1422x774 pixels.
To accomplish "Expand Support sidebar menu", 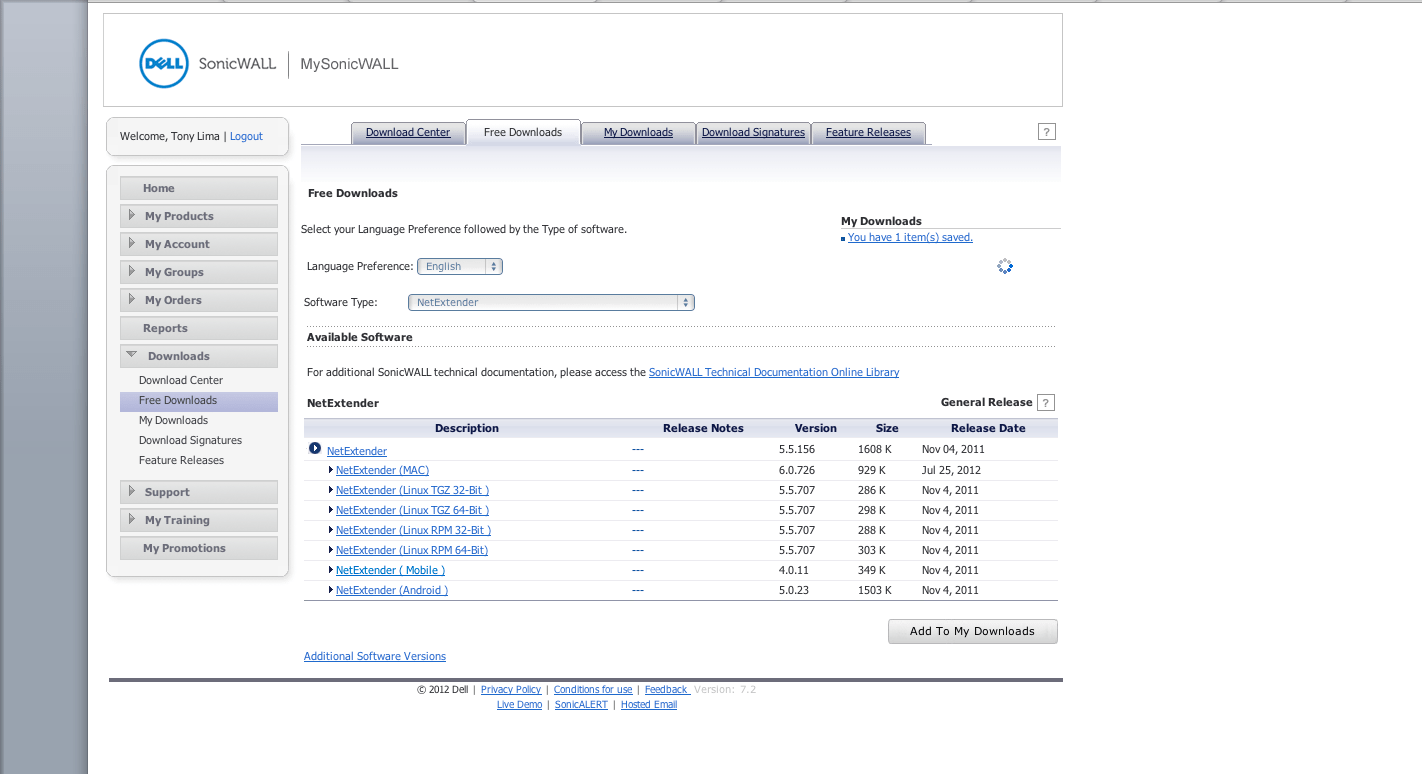I will [x=199, y=492].
